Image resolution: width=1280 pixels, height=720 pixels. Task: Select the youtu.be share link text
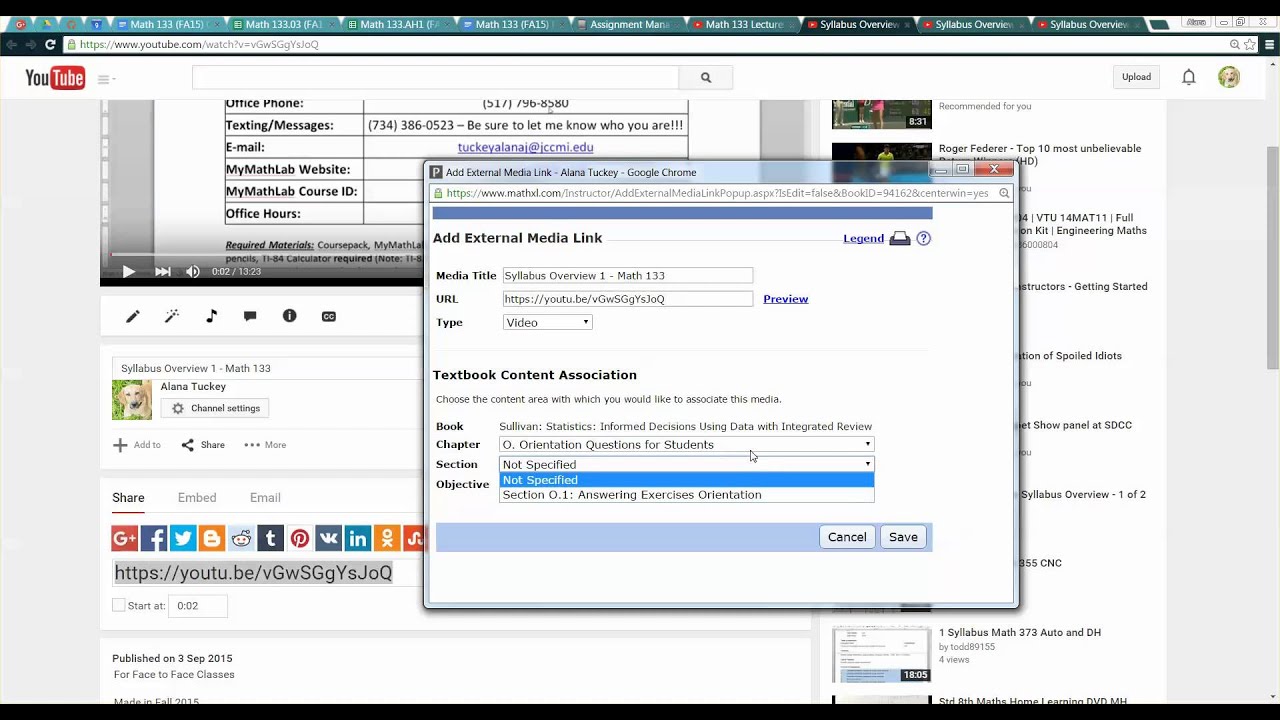[253, 573]
